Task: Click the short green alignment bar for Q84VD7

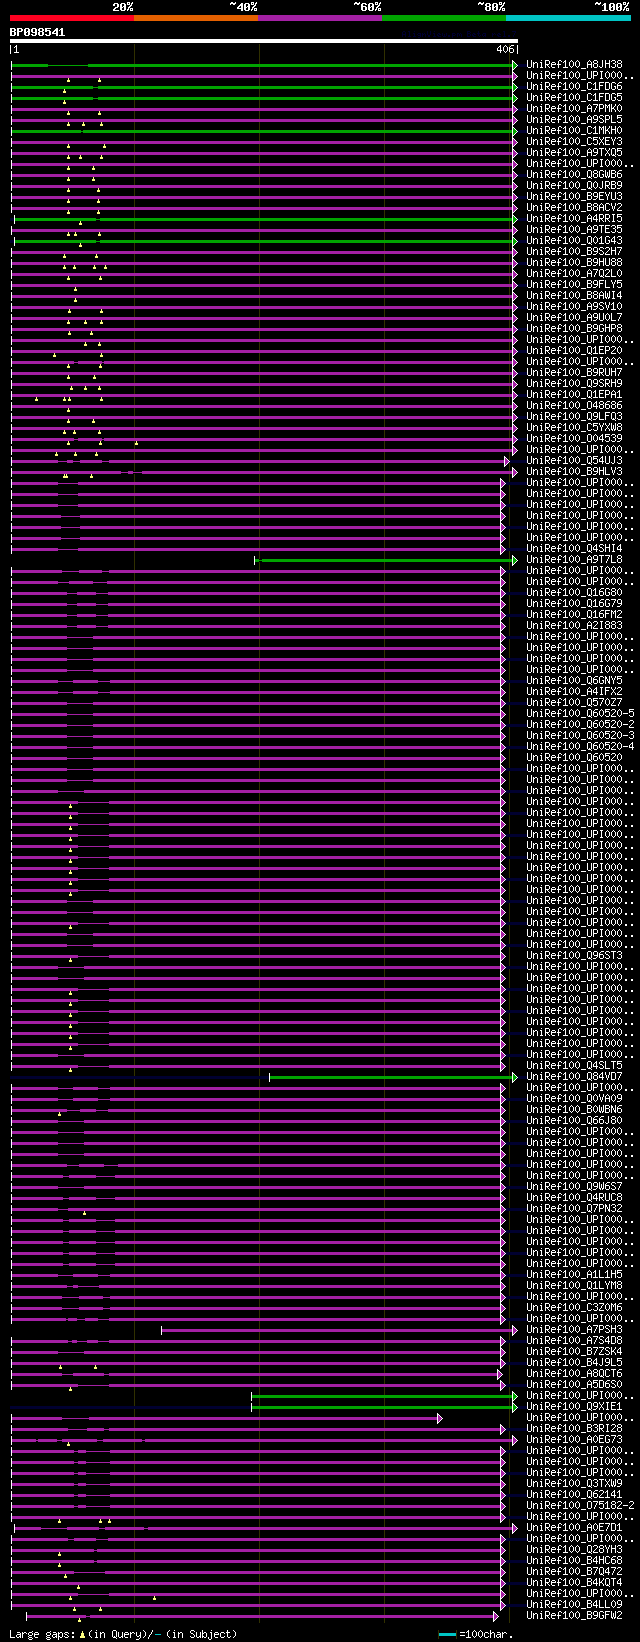Action: (x=393, y=1077)
